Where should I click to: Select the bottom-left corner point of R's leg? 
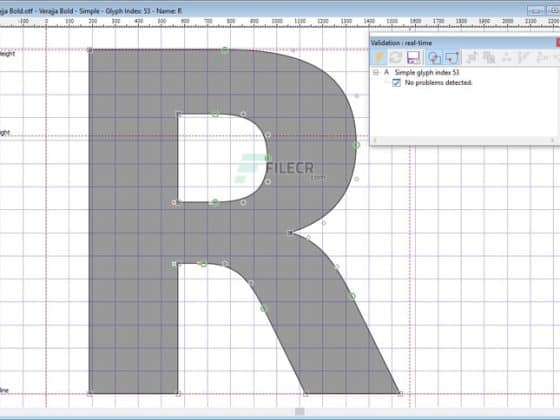[305, 394]
